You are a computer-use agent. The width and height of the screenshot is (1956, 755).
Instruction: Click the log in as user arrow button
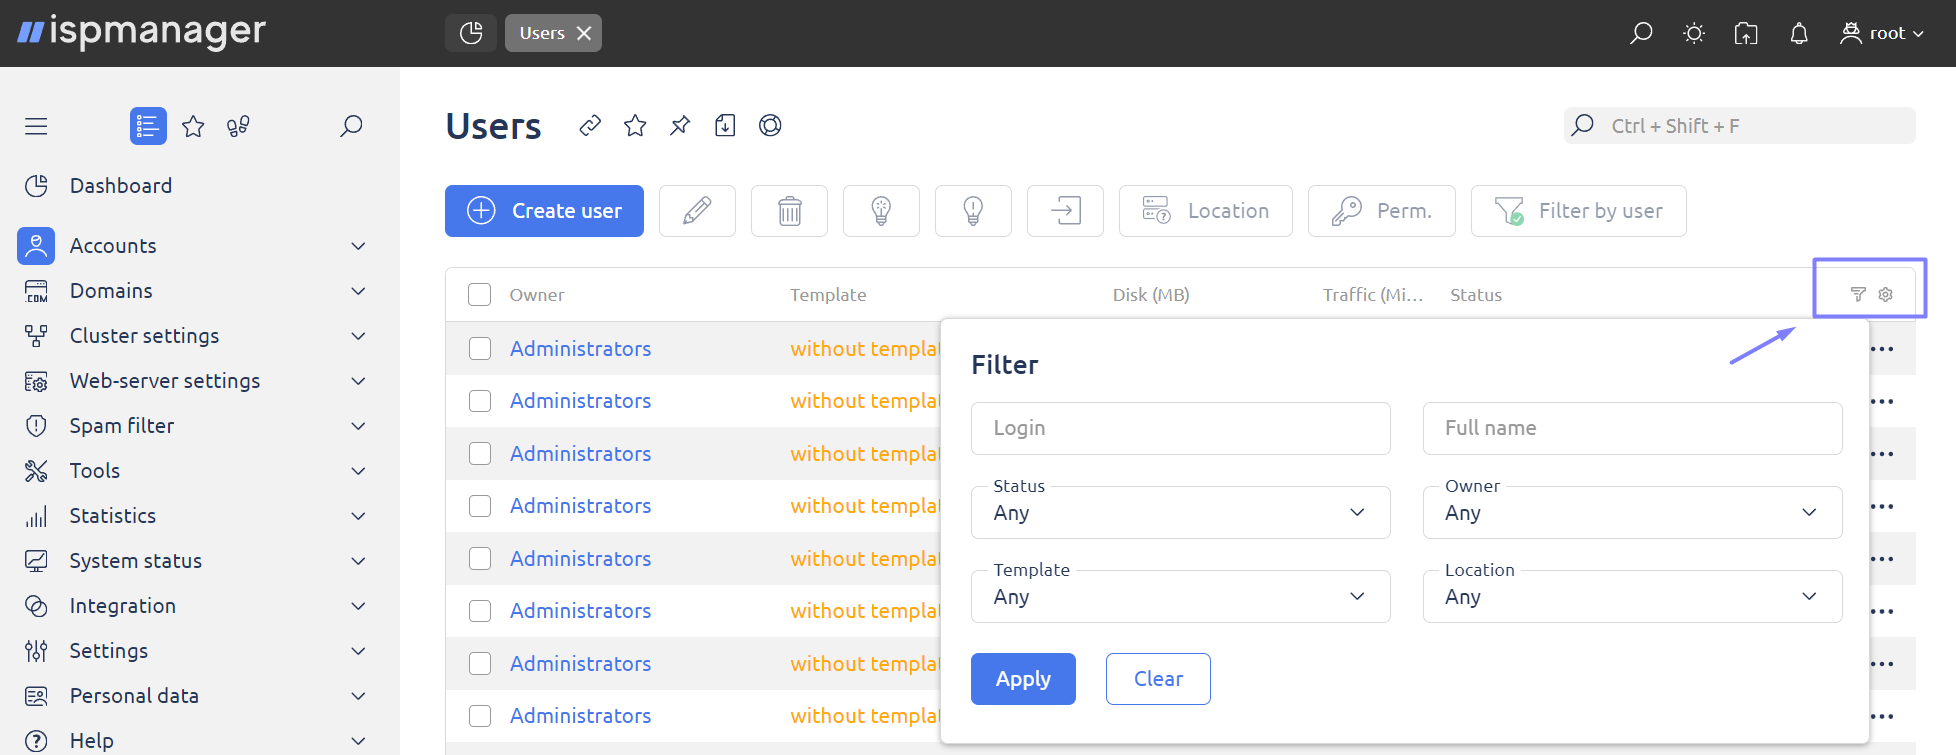1065,211
